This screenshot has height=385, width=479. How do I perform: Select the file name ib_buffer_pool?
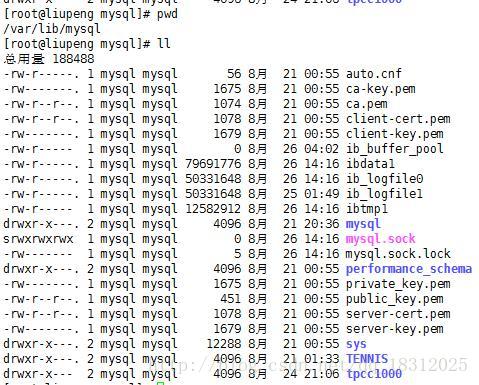[395, 149]
